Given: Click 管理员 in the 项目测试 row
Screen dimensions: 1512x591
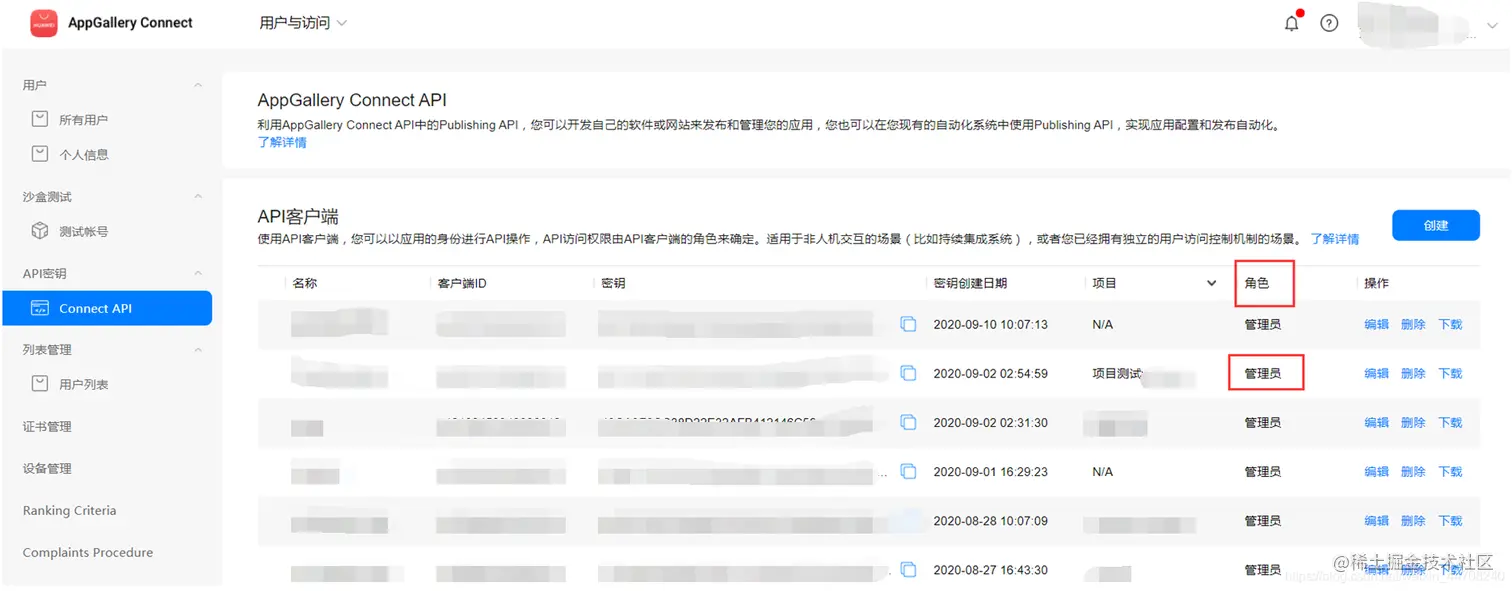Looking at the screenshot, I should [1263, 373].
